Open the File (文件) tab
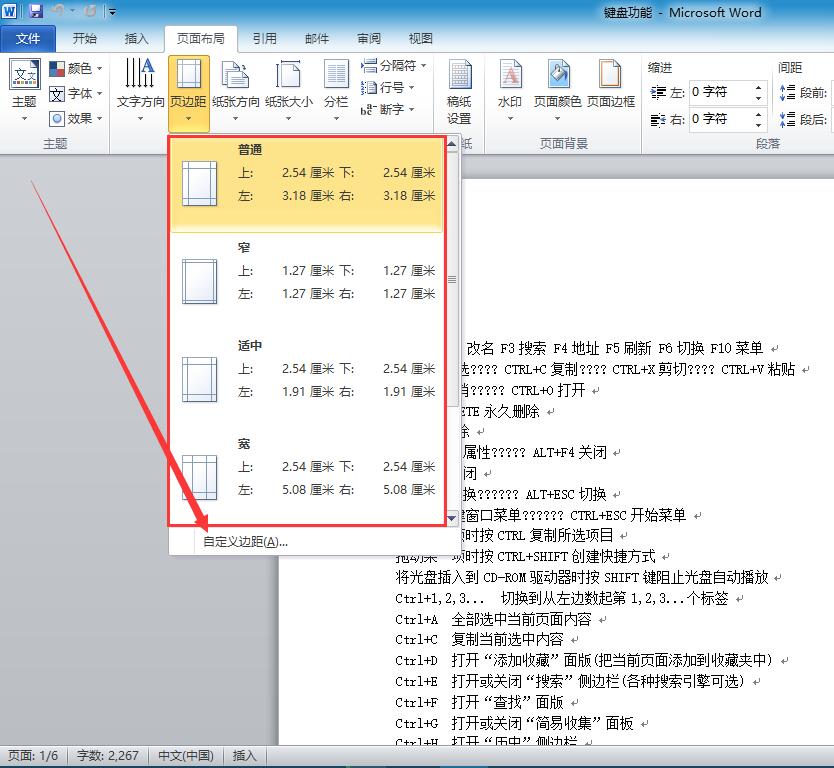Screen dimensions: 834x768 (28, 38)
